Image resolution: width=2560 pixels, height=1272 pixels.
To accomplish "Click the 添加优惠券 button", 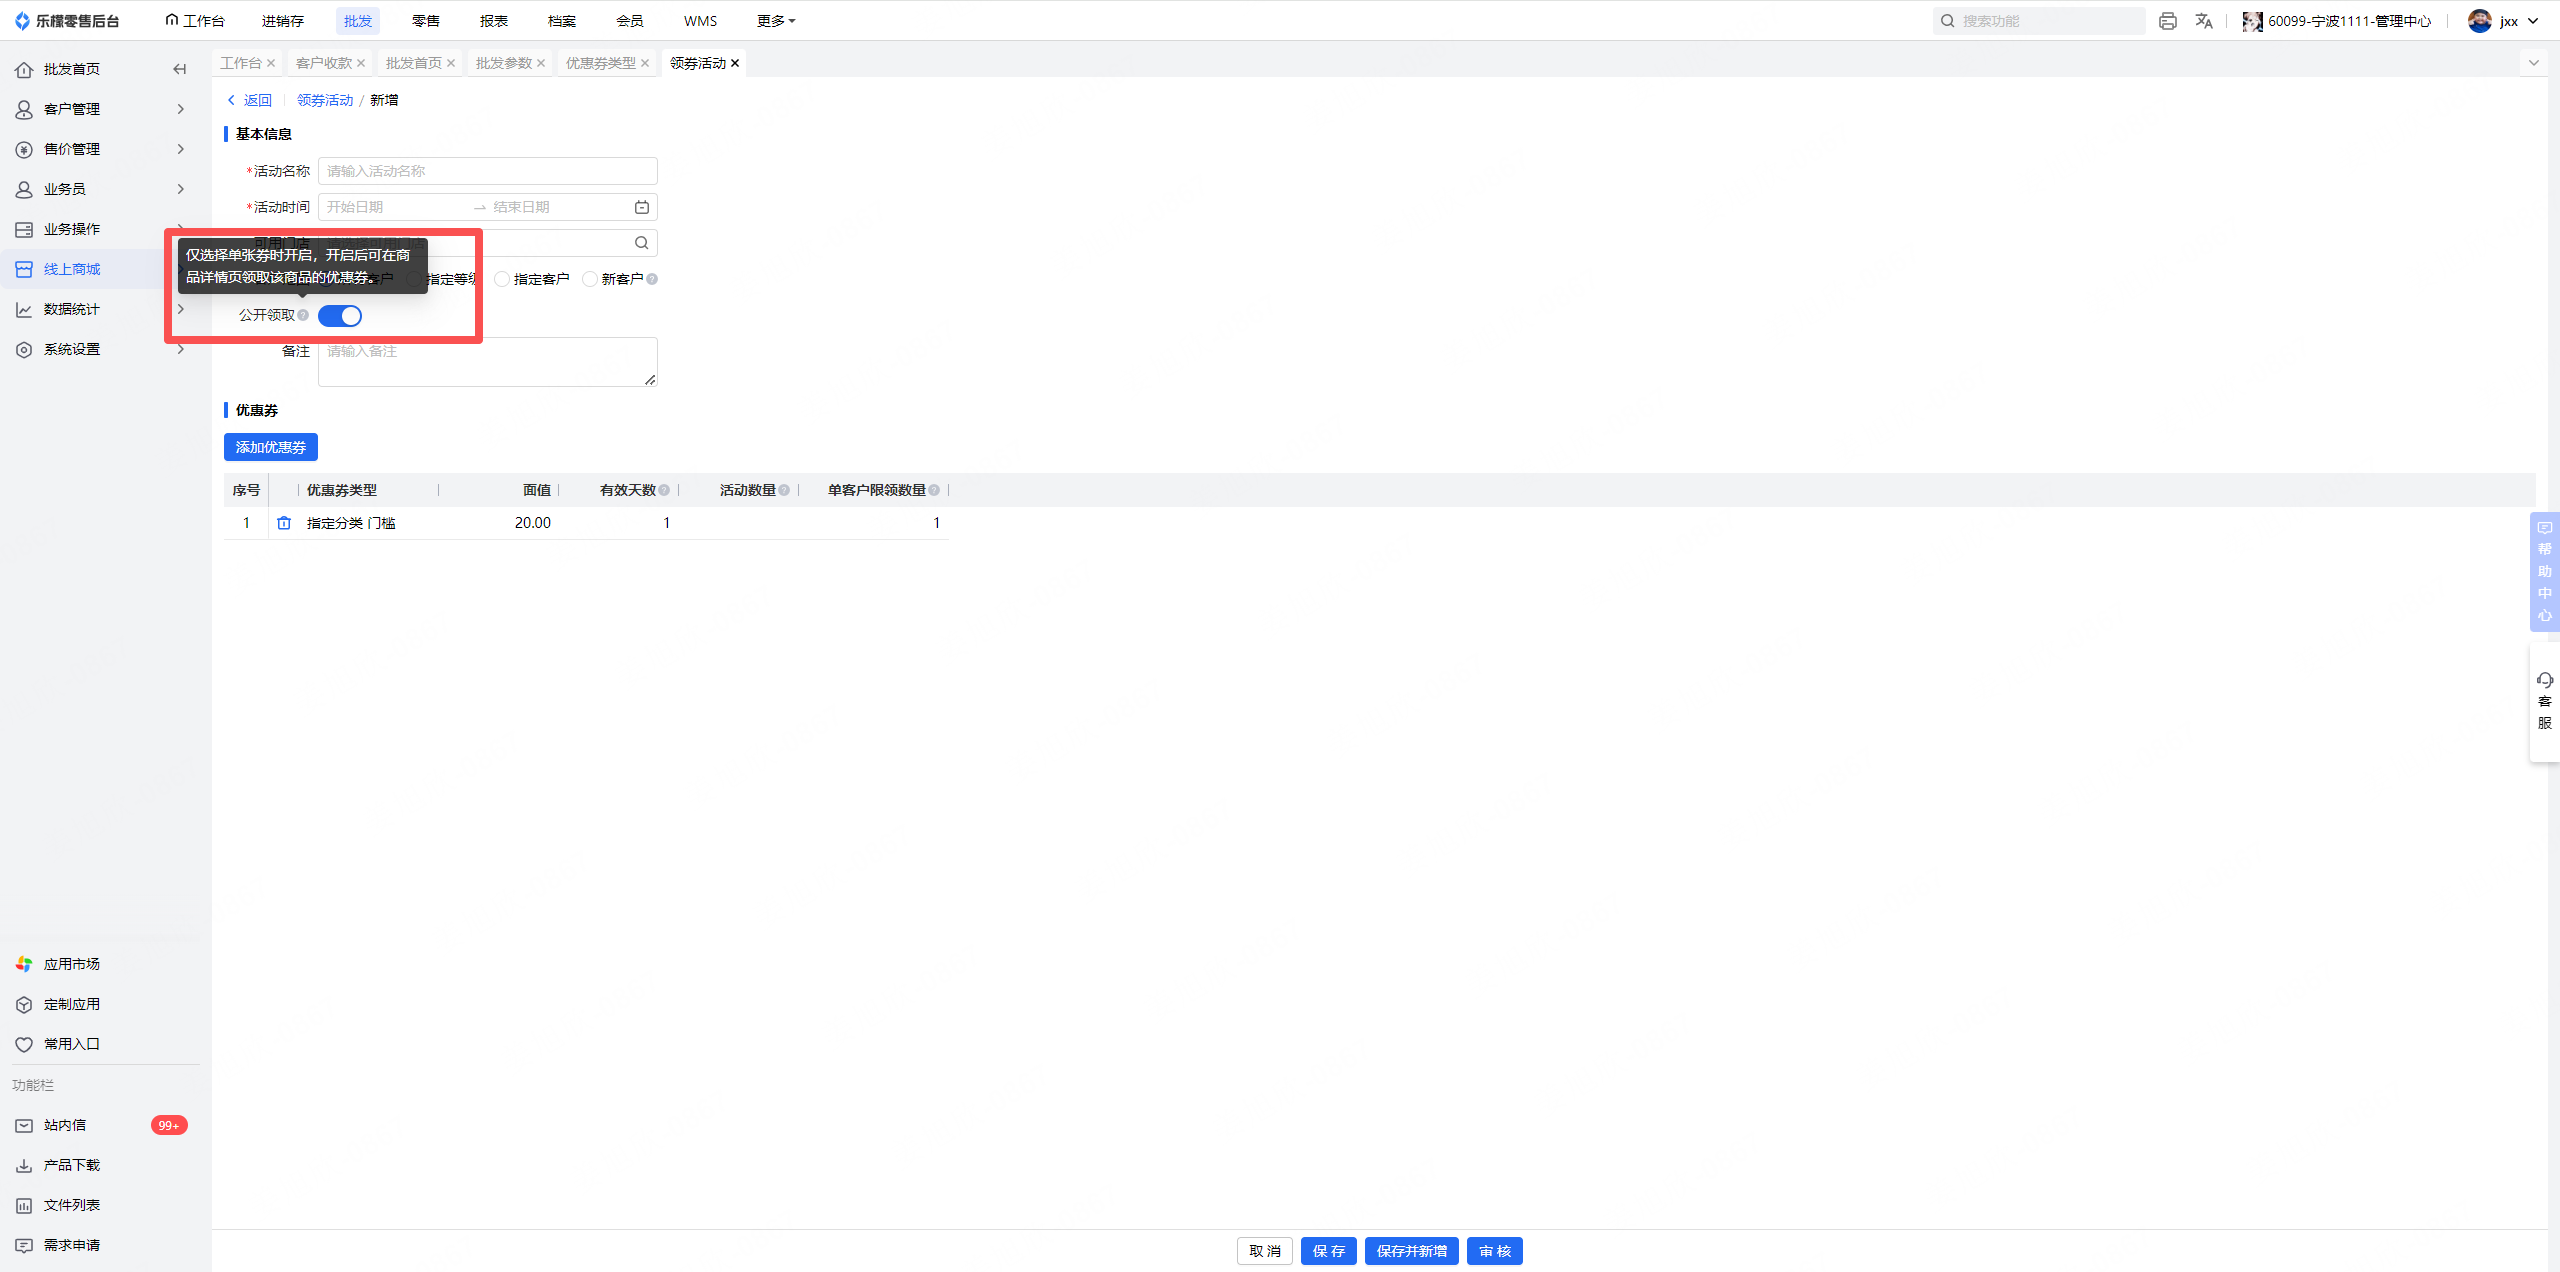I will (271, 447).
